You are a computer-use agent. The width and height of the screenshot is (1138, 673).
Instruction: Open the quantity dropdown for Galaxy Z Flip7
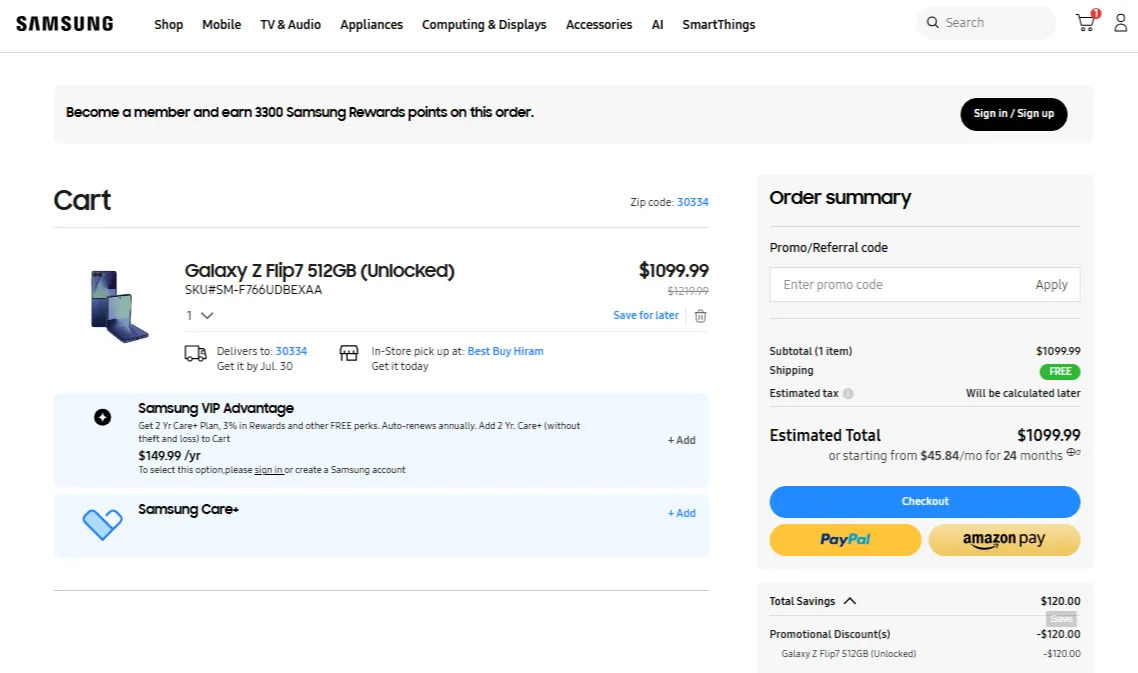[200, 316]
